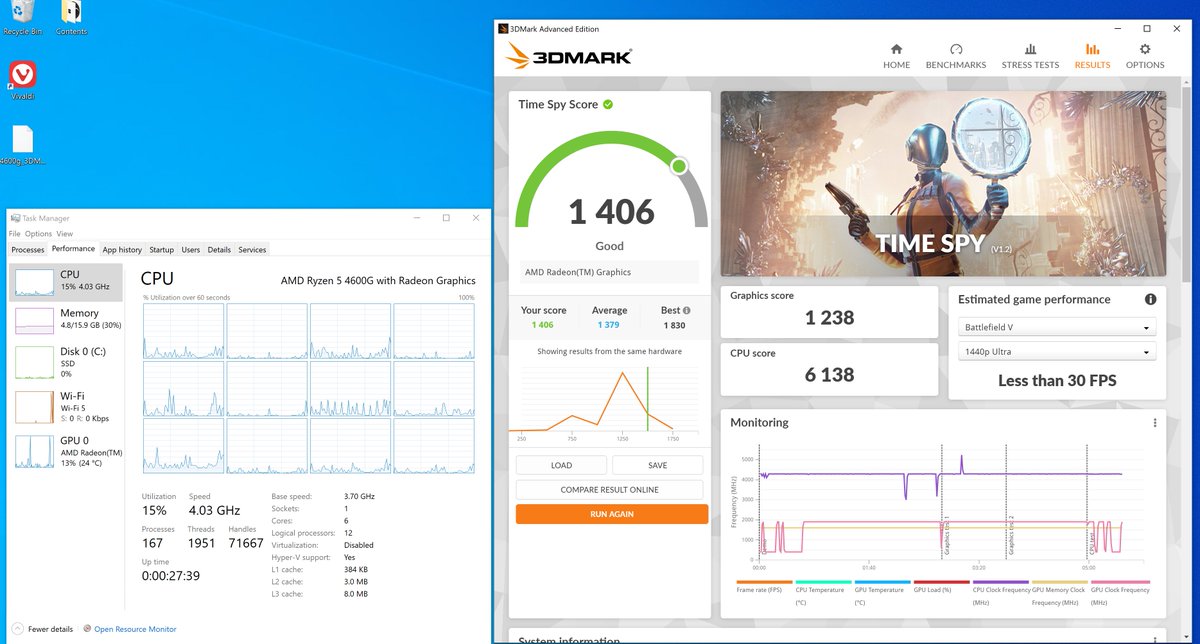1200x644 pixels.
Task: Click COMPARE RESULT ONLINE button
Action: (609, 490)
